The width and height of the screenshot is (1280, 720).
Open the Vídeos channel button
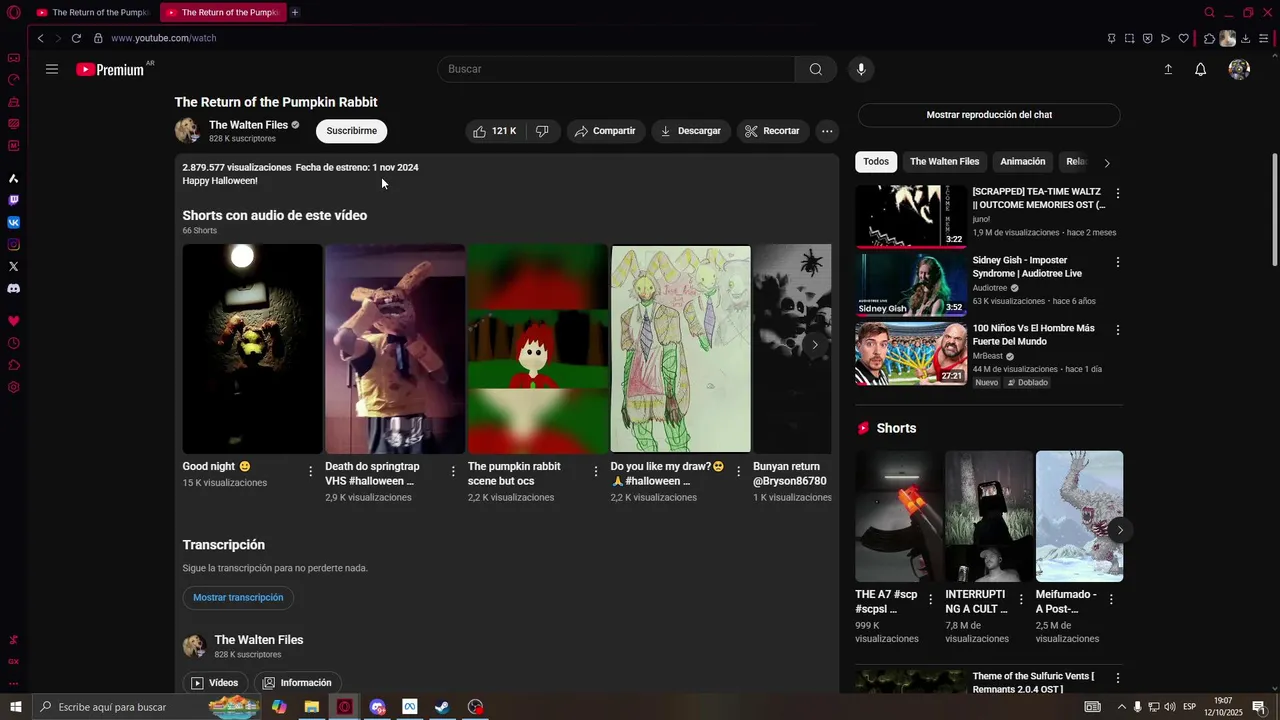[214, 683]
